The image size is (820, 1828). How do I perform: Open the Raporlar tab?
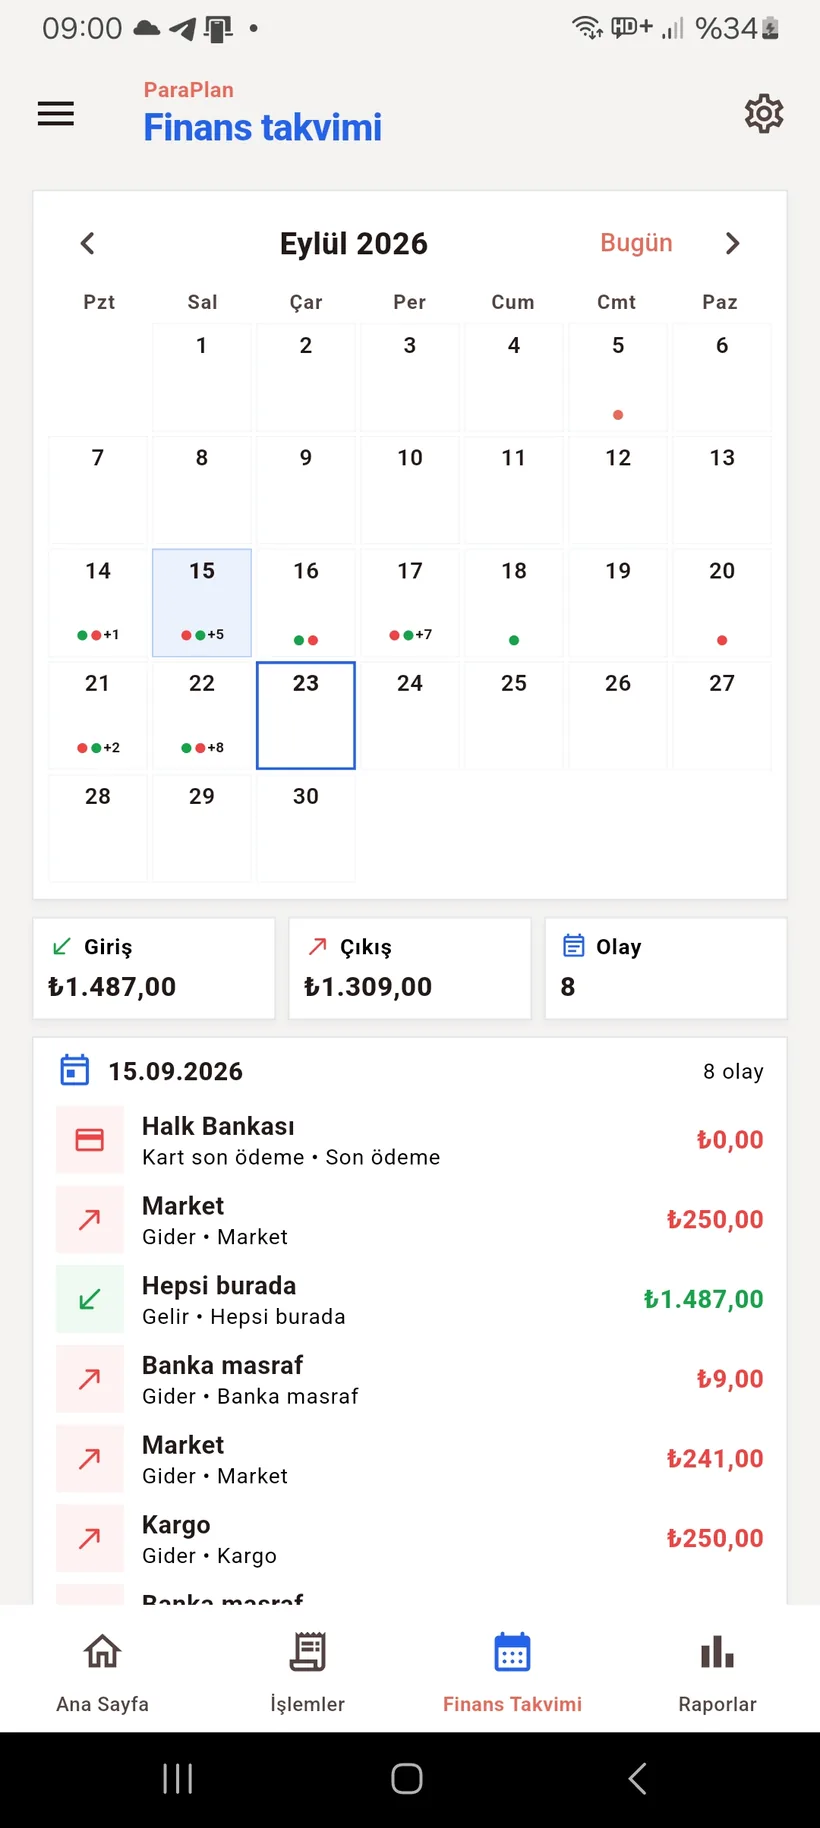(717, 1670)
